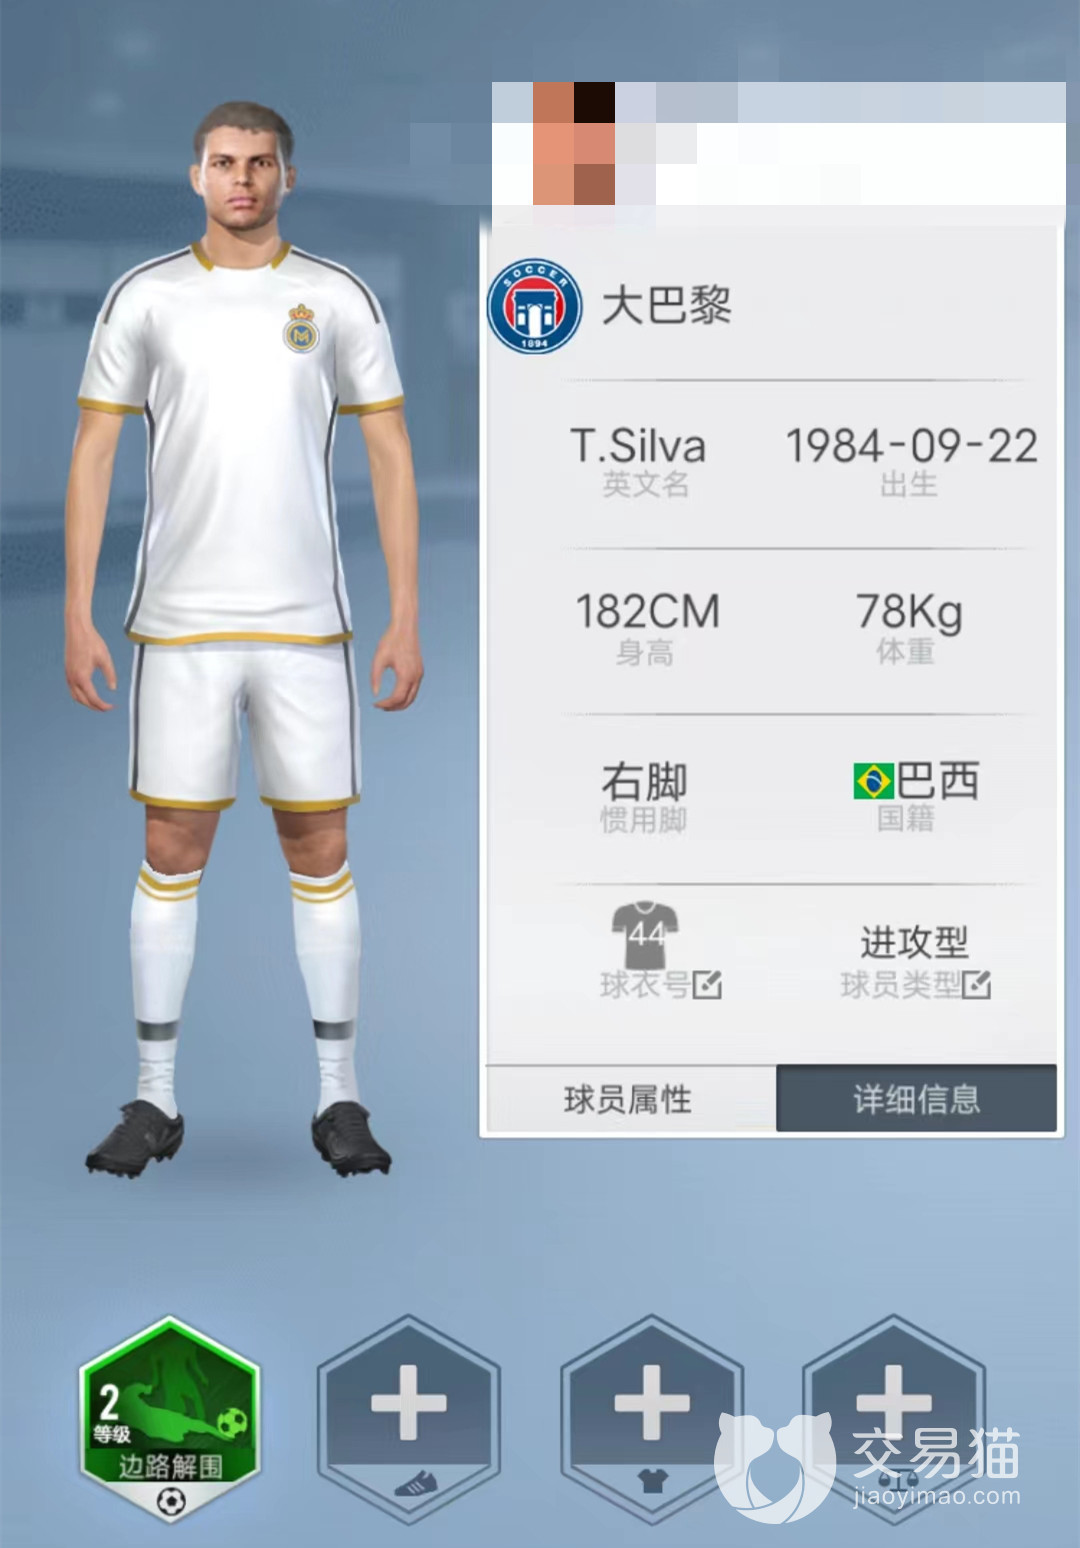Click the 182CM height value
The height and width of the screenshot is (1548, 1080).
click(647, 612)
